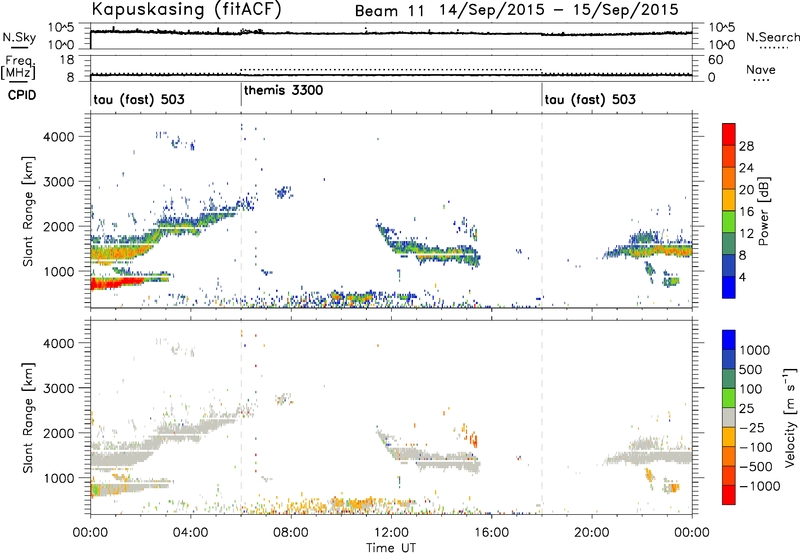Image resolution: width=800 pixels, height=554 pixels.
Task: Click the "20" value on the power colorbar
Action: point(746,190)
